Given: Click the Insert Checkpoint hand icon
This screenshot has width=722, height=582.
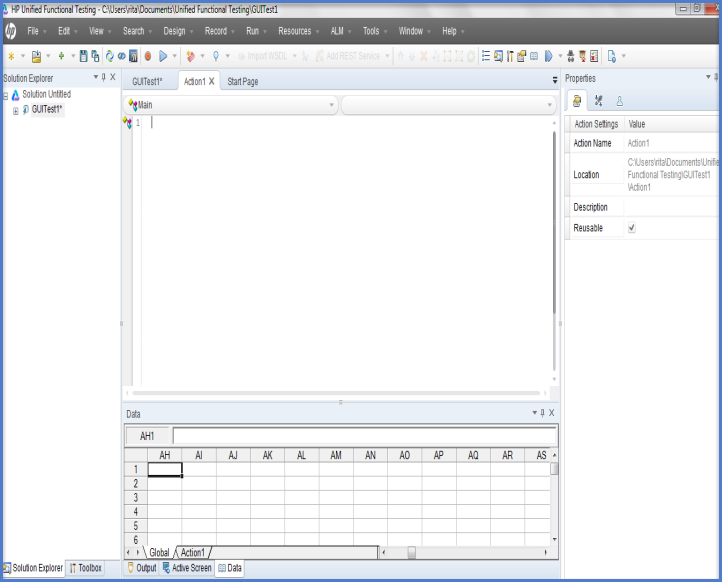Looking at the screenshot, I should point(191,56).
